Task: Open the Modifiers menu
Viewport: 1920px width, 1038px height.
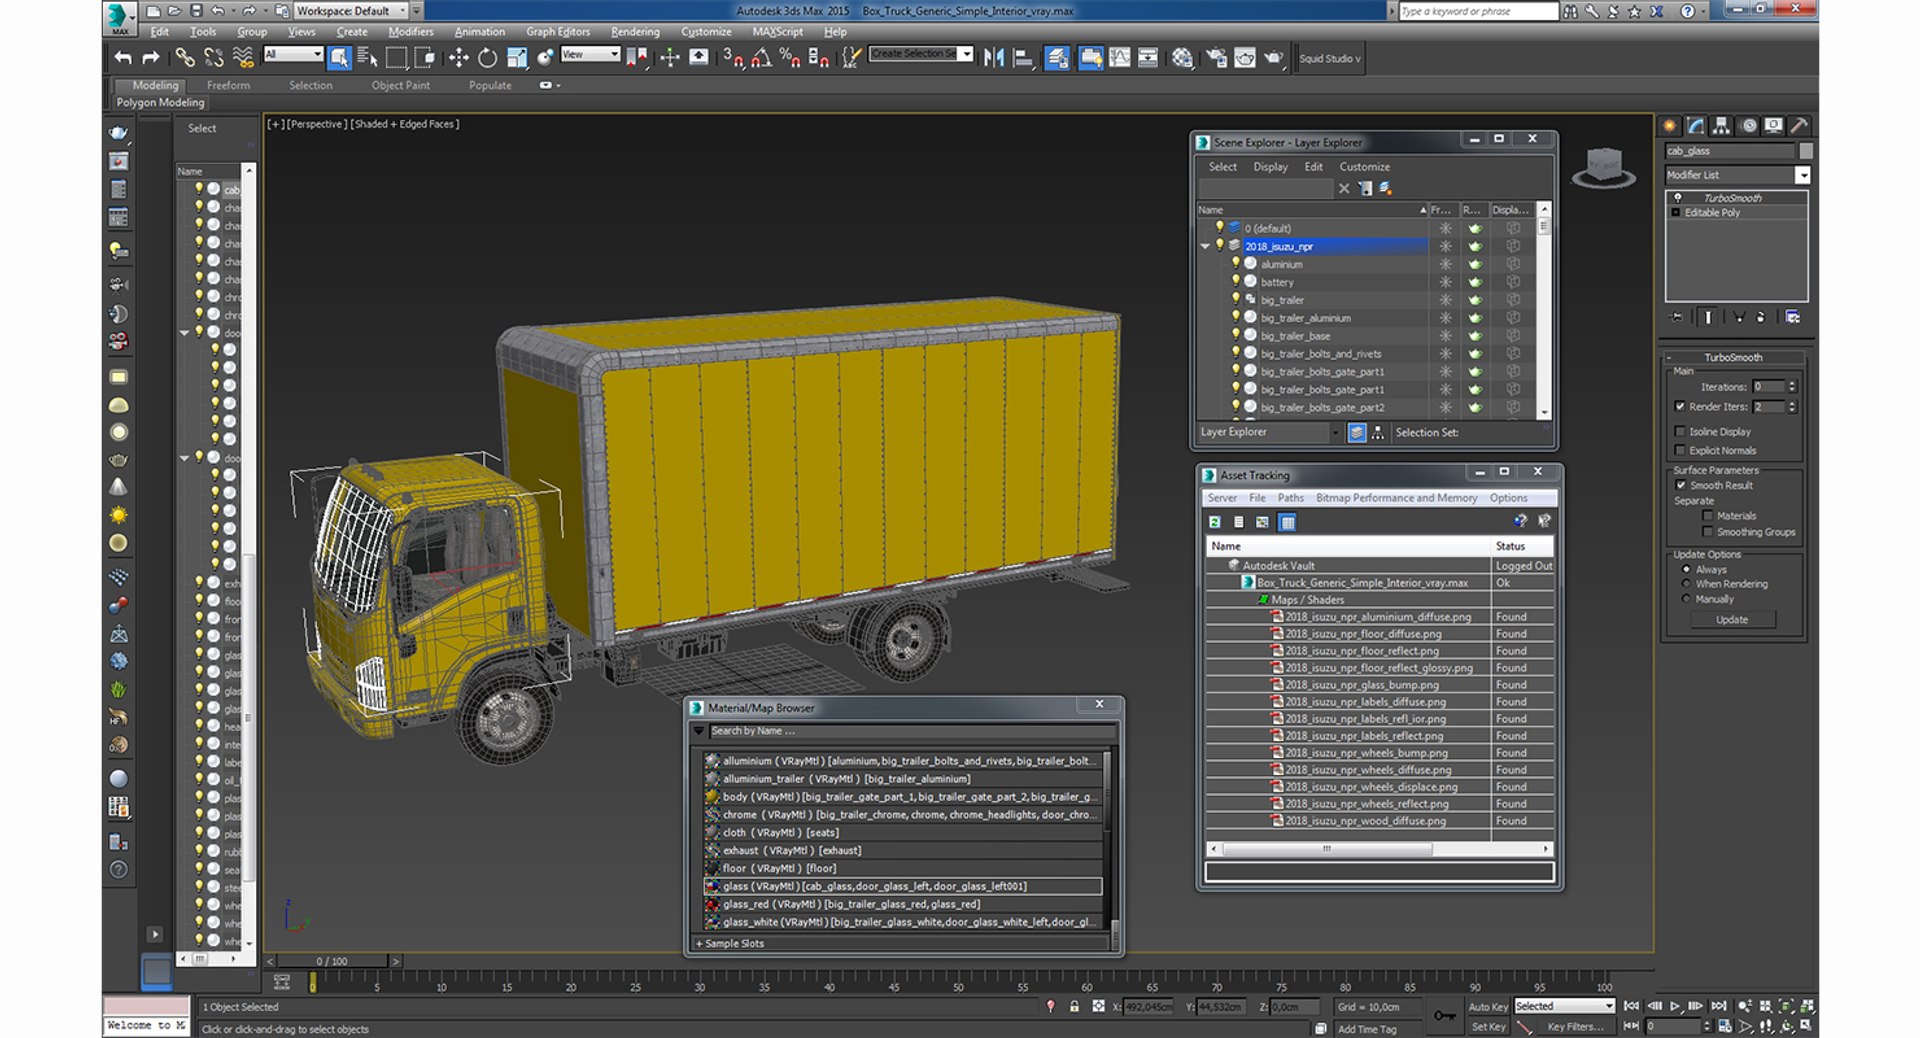Action: [411, 32]
